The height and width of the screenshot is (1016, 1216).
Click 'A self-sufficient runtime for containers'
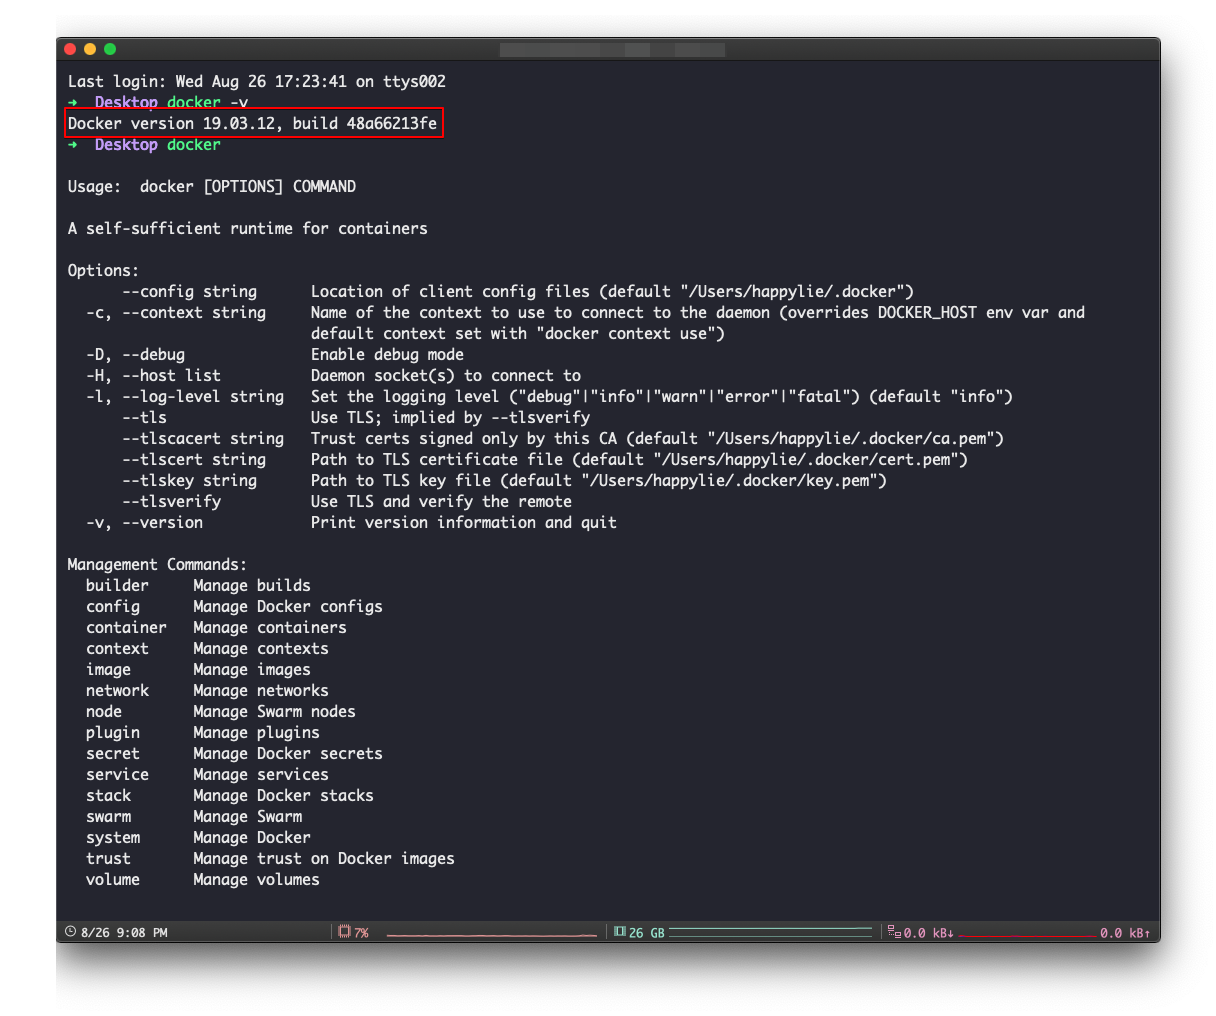point(248,229)
